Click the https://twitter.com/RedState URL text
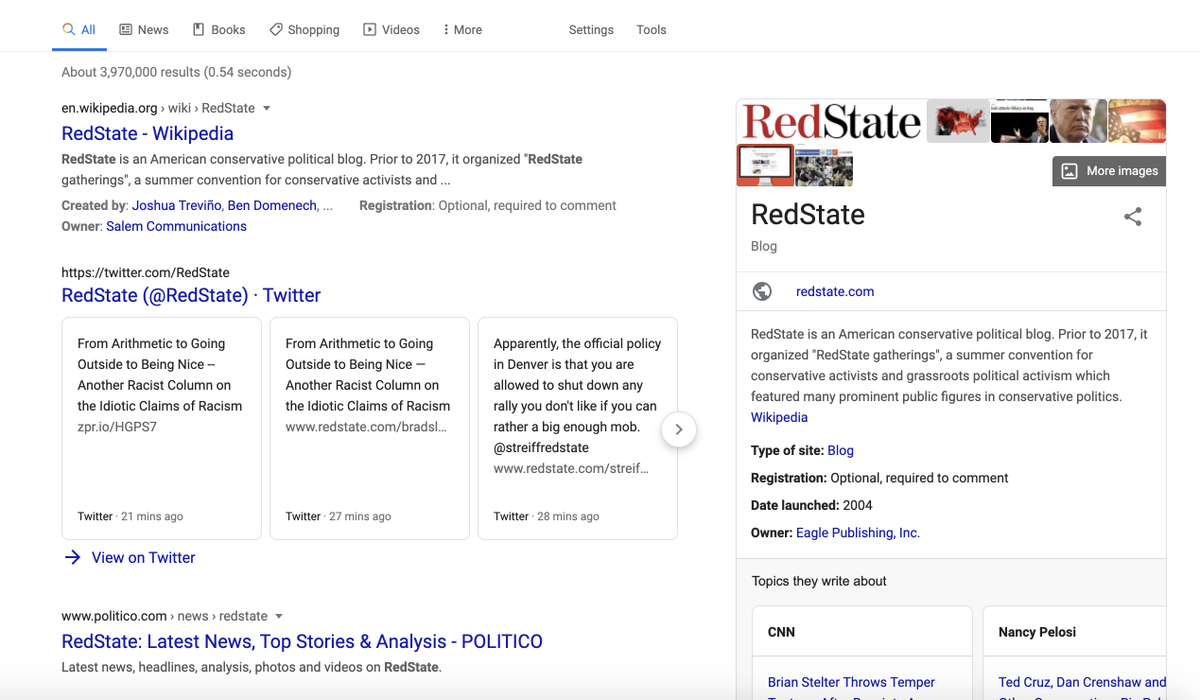The image size is (1200, 700). (145, 272)
